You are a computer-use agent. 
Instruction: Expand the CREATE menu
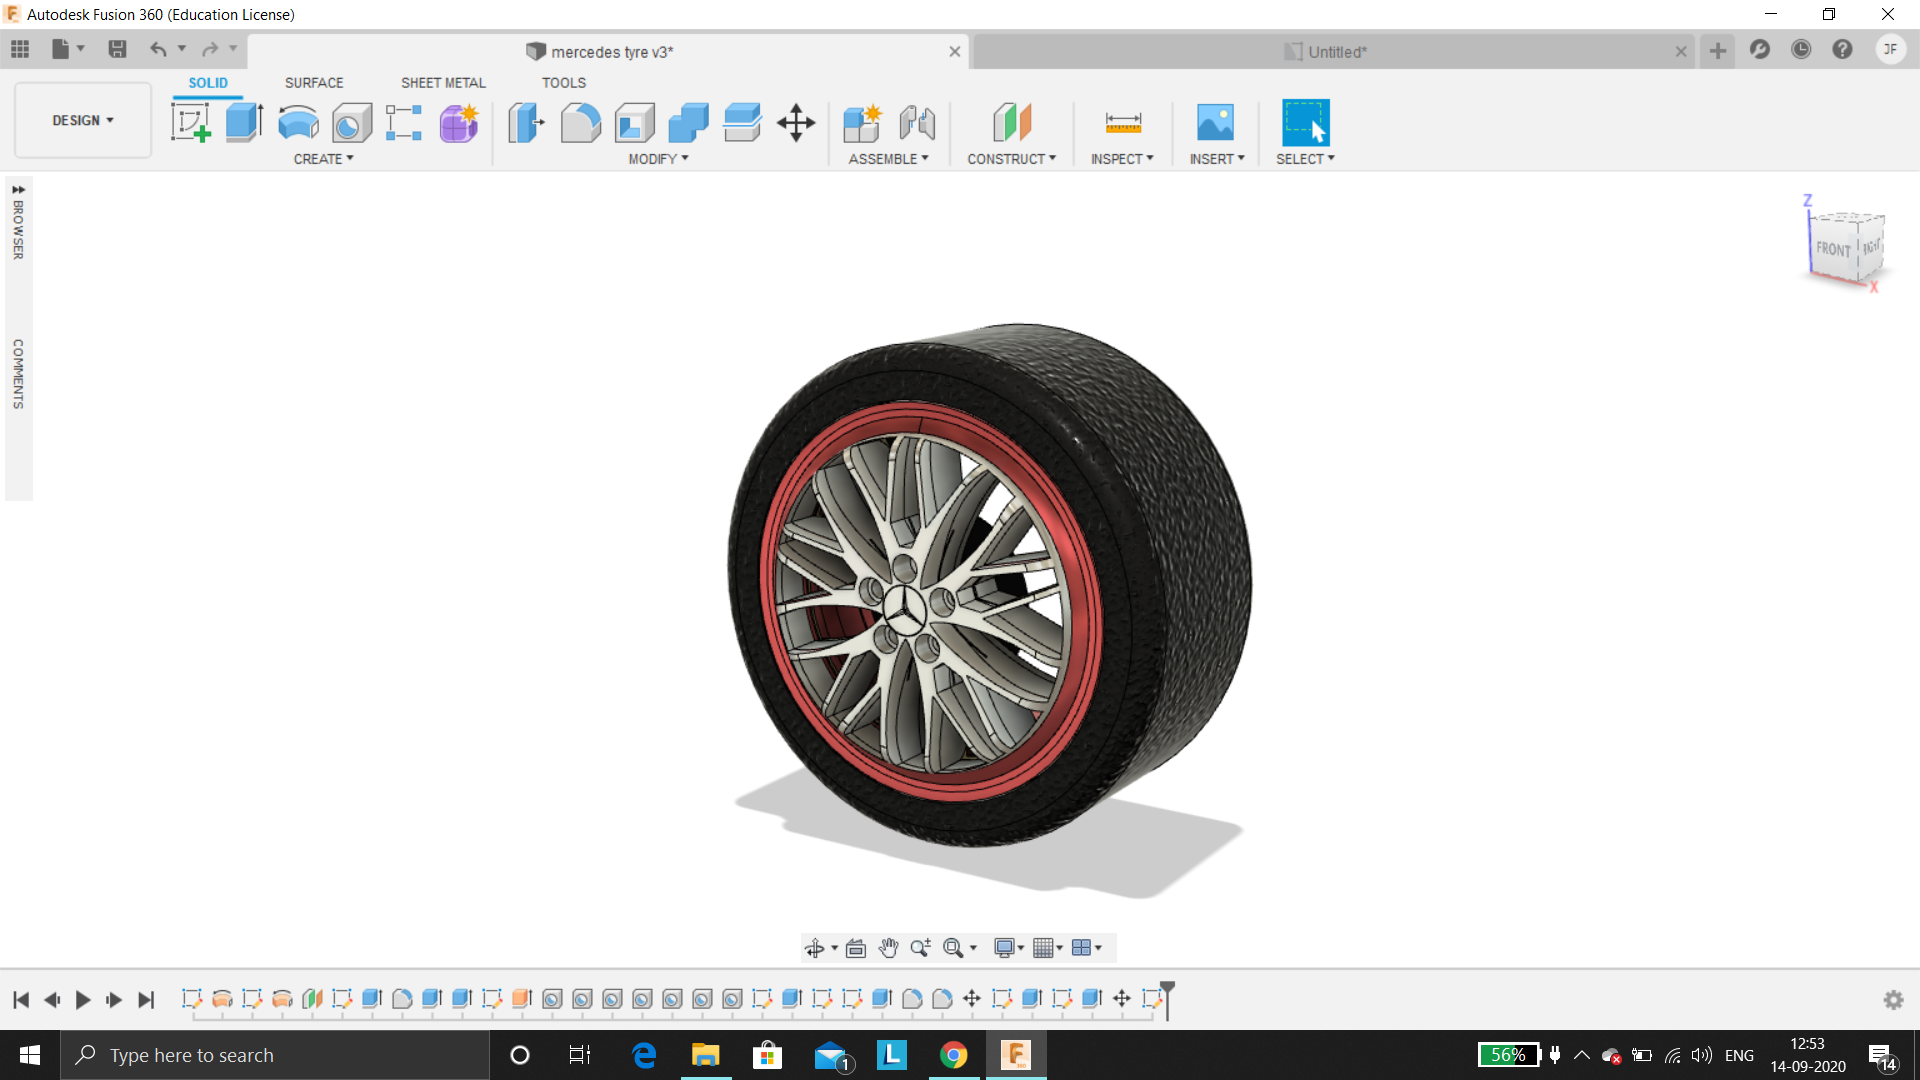(x=323, y=159)
